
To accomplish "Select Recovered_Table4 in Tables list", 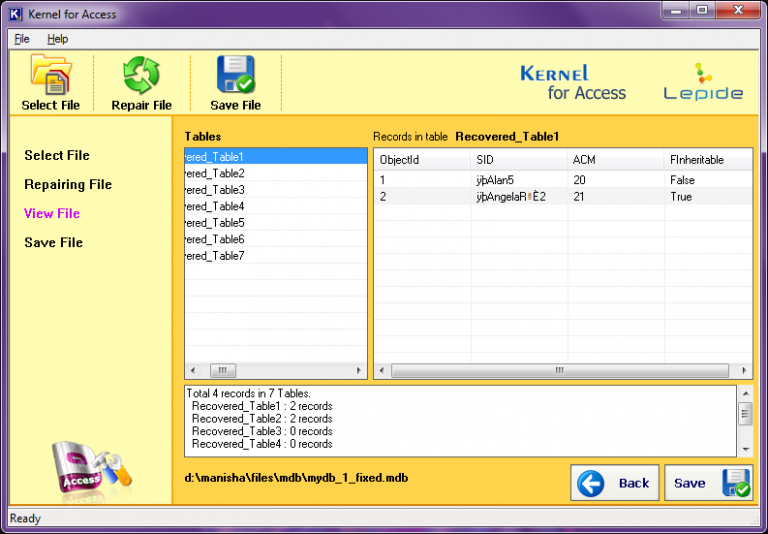I will 276,206.
